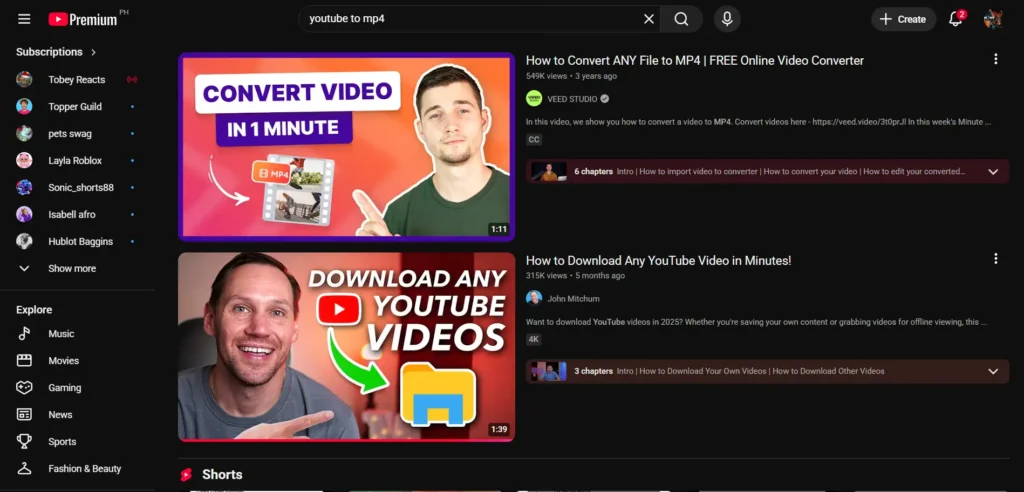Expand the 3 chapters dropdown arrow
The height and width of the screenshot is (492, 1024).
993,371
